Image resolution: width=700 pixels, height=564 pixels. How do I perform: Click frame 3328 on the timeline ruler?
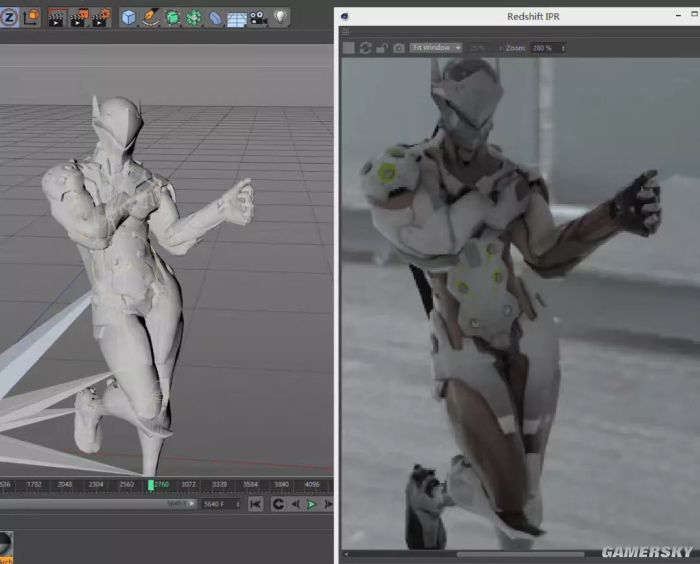coord(219,485)
